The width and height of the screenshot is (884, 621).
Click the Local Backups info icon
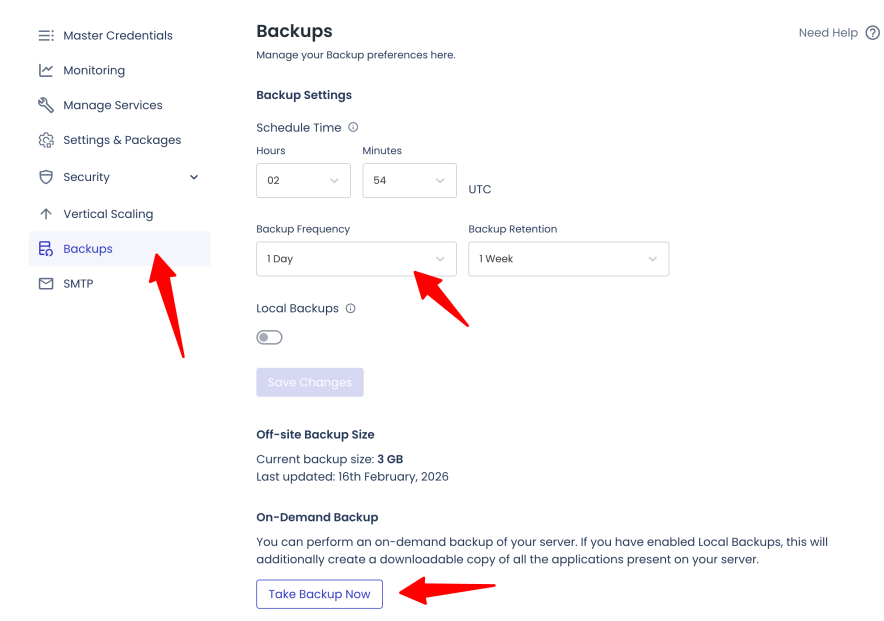[349, 308]
